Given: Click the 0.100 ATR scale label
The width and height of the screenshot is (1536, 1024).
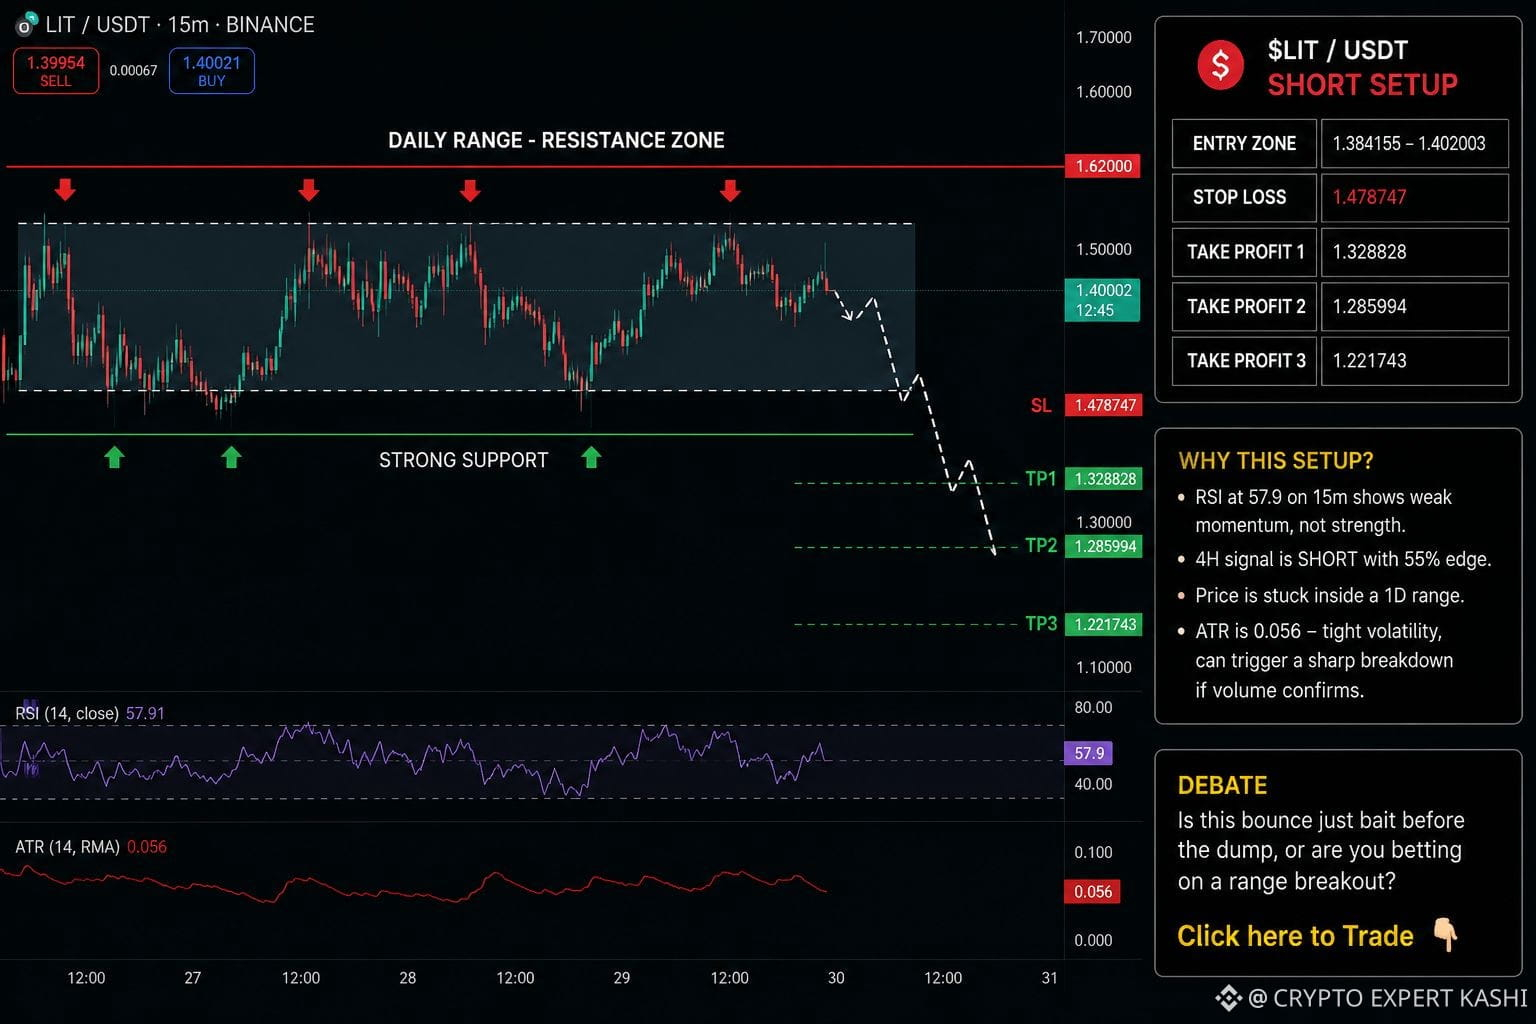Looking at the screenshot, I should click(1093, 852).
